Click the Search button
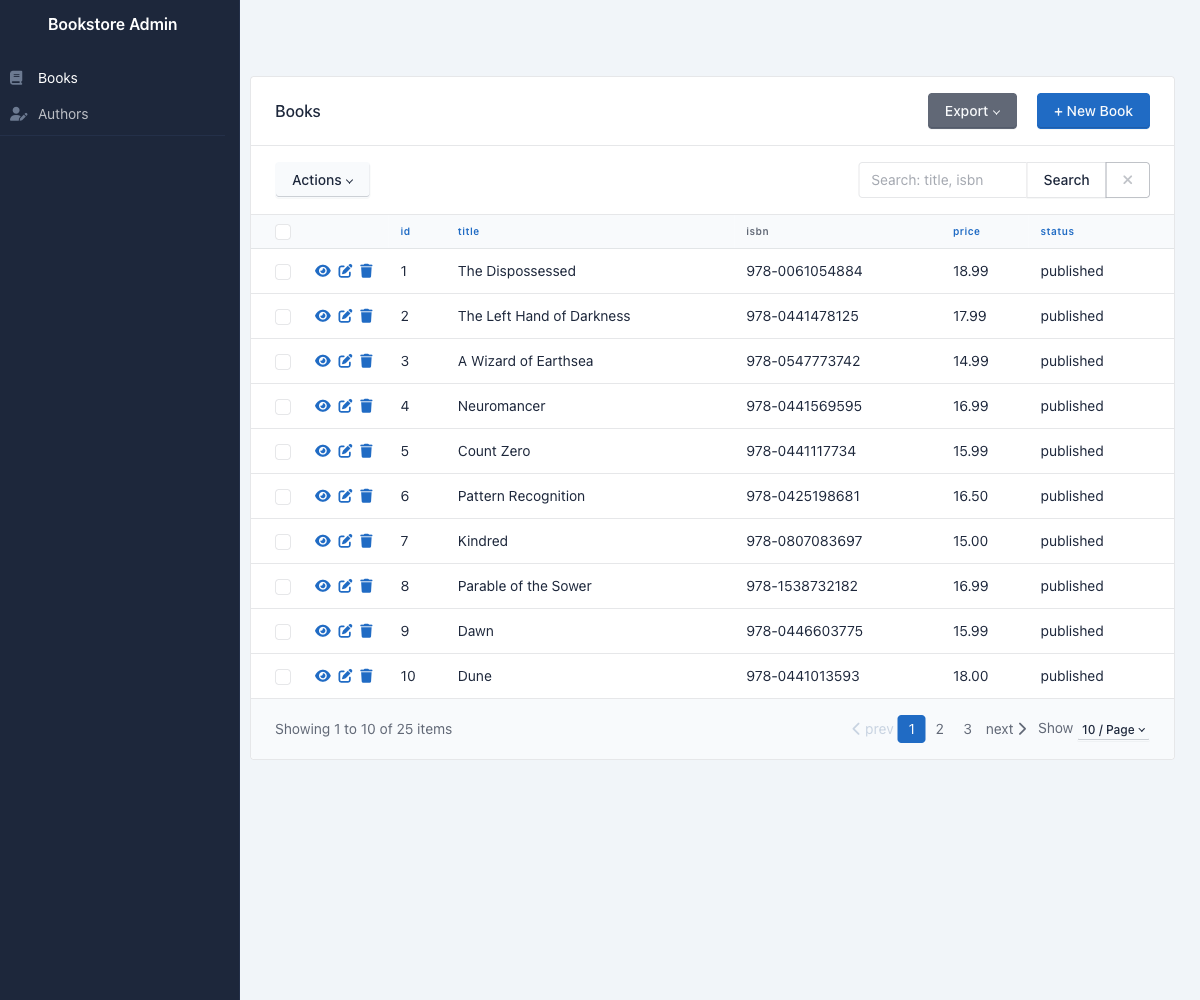 point(1066,180)
